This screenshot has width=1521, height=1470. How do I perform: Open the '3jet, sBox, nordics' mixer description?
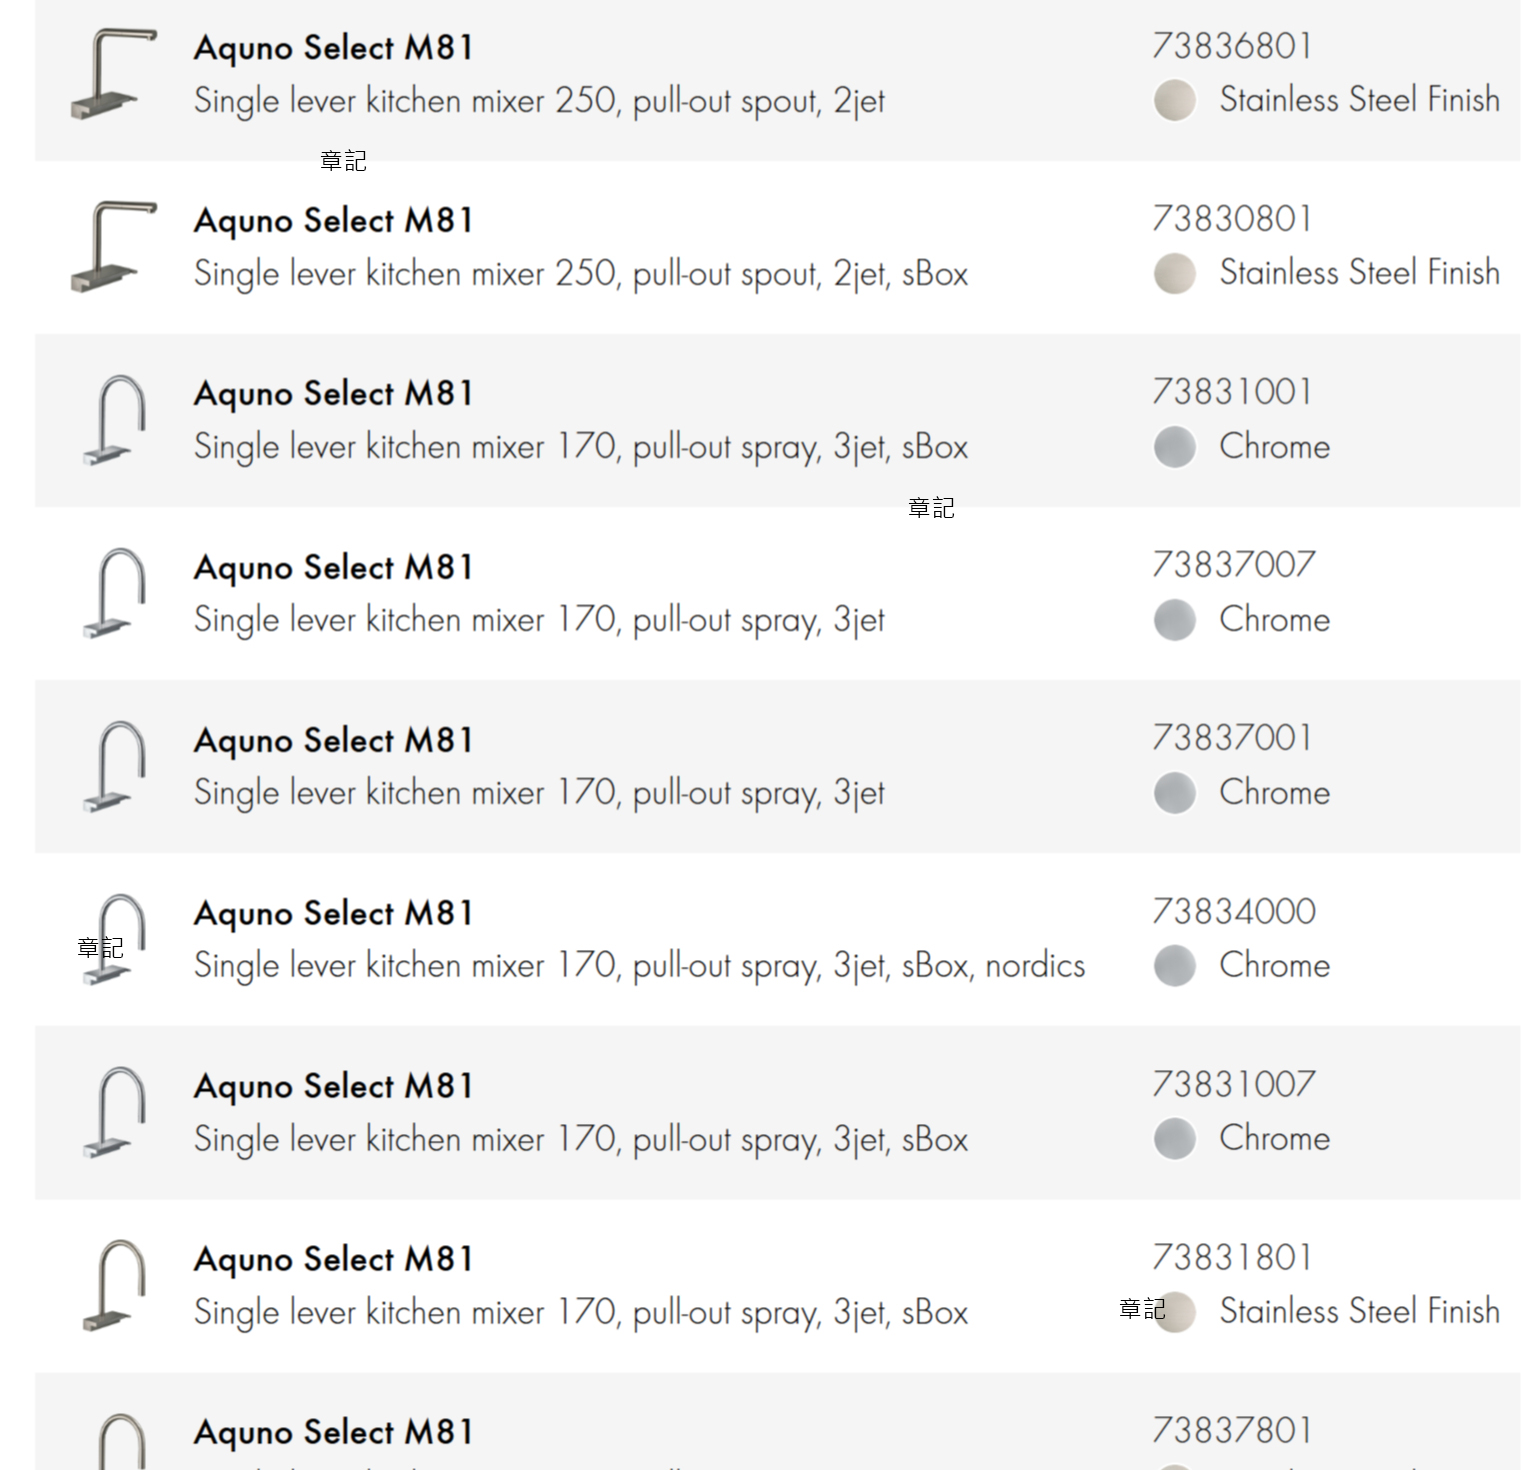tap(639, 966)
